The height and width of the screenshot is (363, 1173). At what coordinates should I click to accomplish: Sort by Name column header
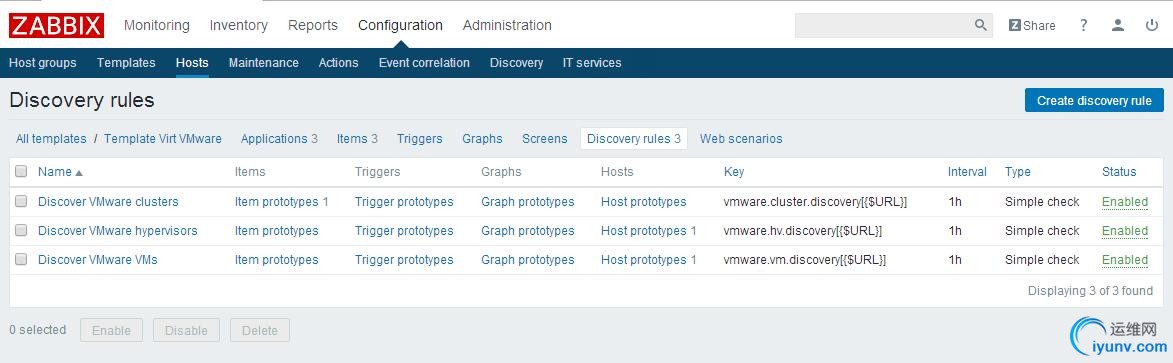coord(60,171)
